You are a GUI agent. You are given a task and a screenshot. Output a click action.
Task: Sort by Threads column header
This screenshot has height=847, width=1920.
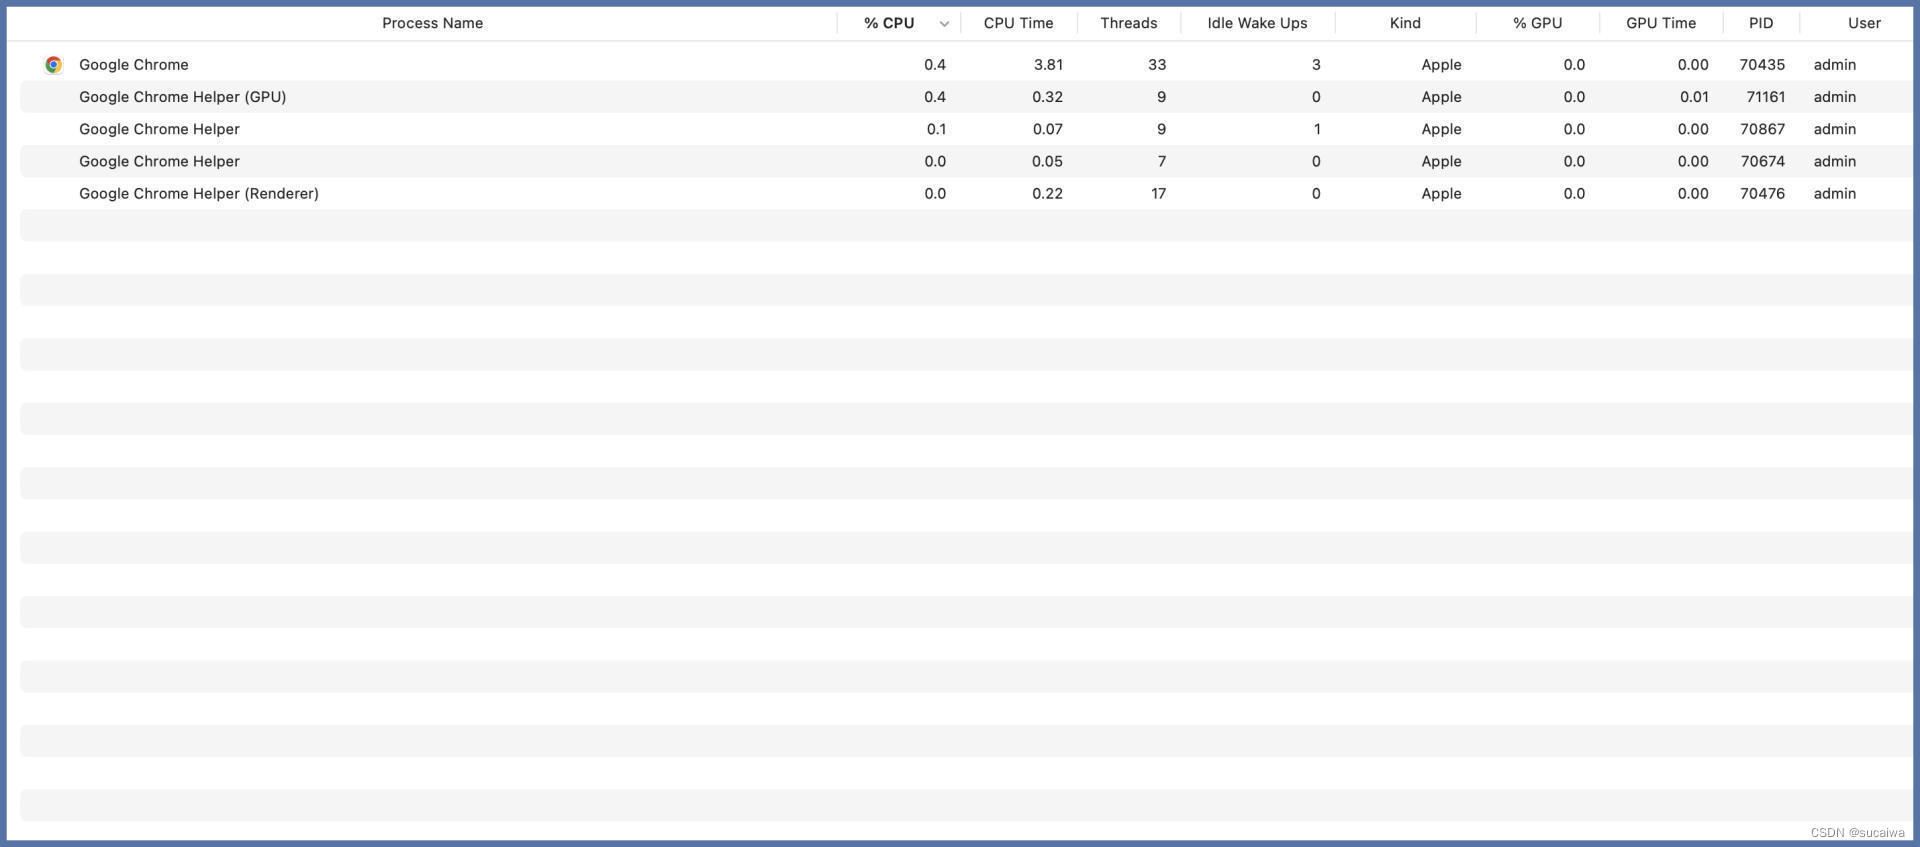[1128, 23]
